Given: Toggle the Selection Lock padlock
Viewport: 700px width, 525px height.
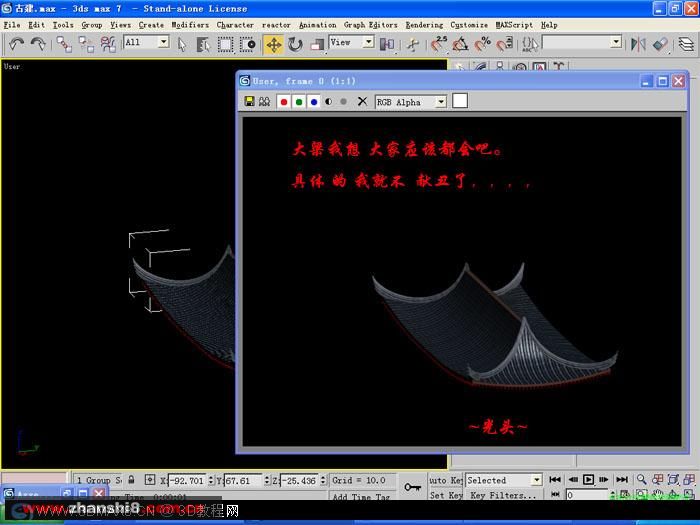Looking at the screenshot, I should pyautogui.click(x=131, y=480).
